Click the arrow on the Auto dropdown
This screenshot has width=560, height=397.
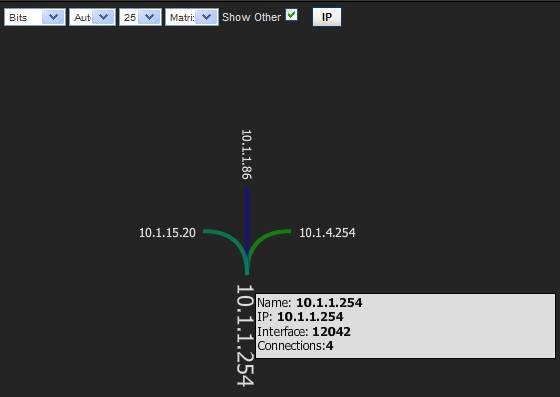coord(104,17)
